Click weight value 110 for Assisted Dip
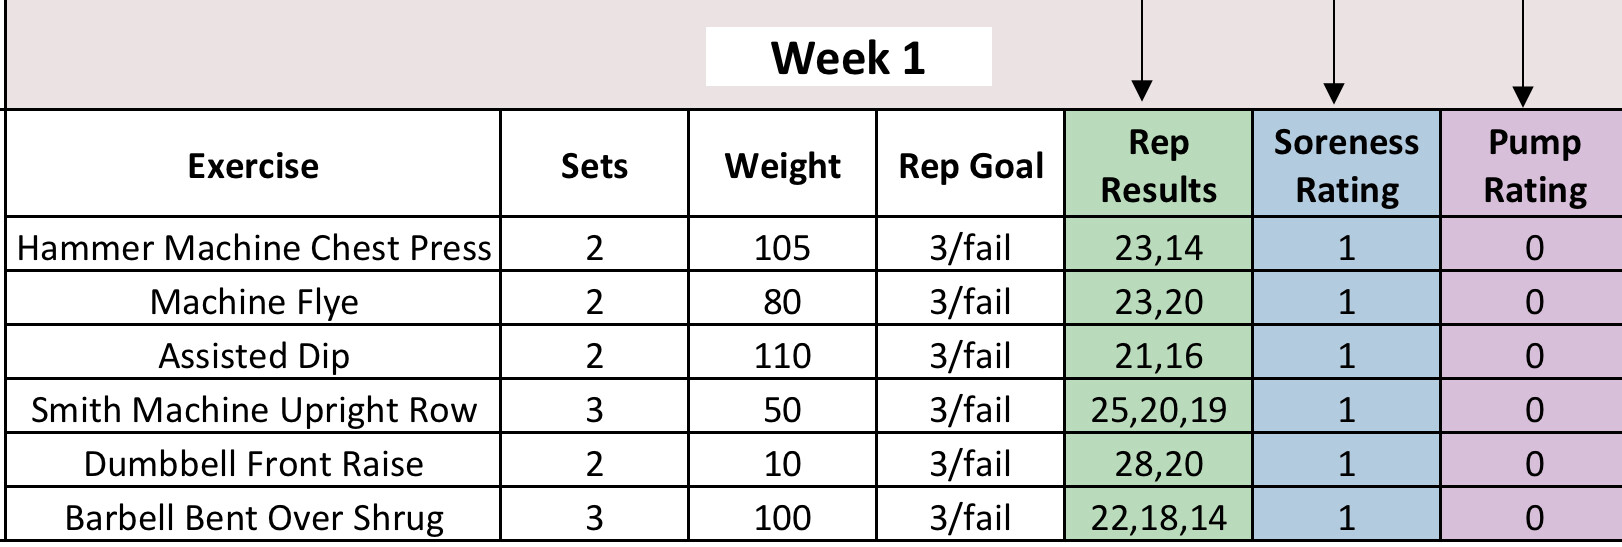This screenshot has width=1622, height=547. (x=782, y=356)
